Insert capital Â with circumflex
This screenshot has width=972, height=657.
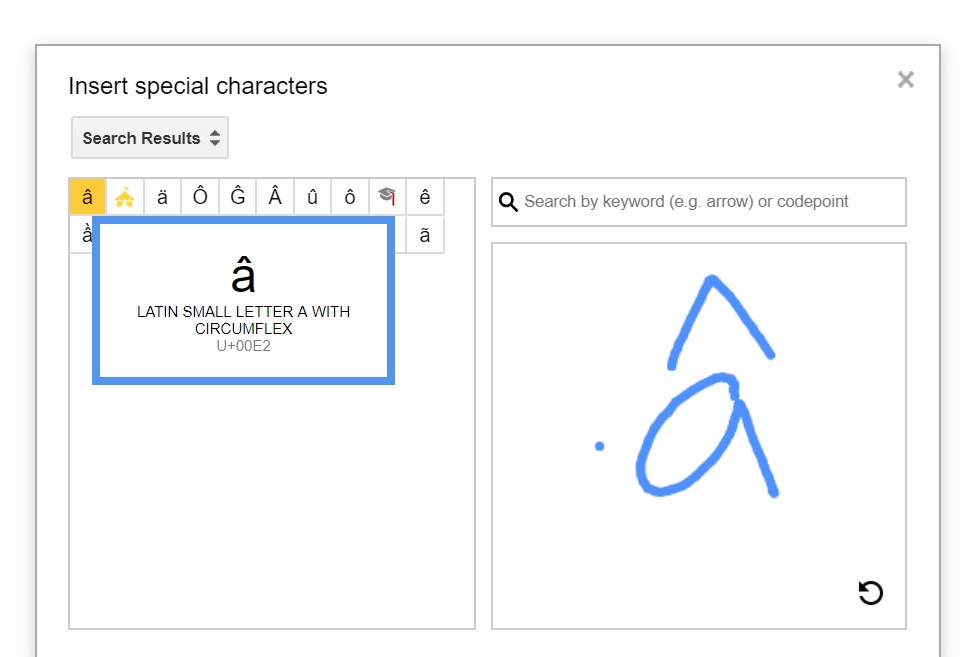coord(275,197)
